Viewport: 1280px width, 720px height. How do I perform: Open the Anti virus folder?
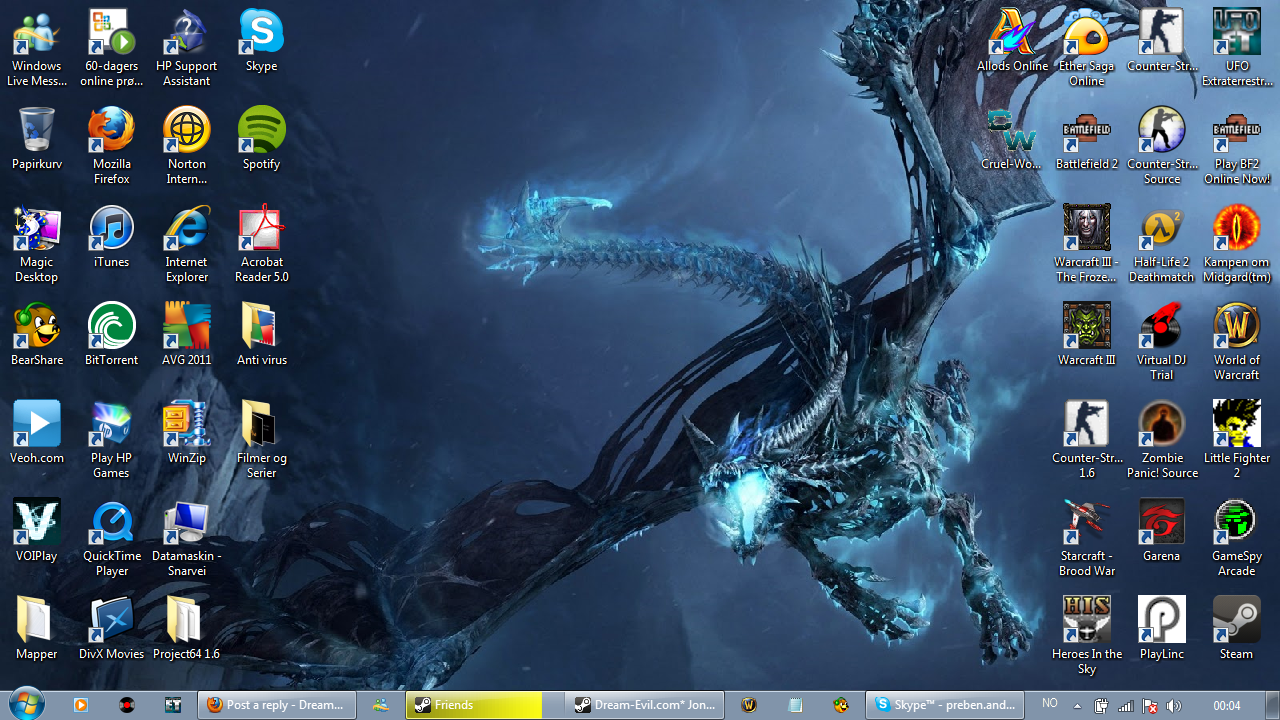click(261, 327)
